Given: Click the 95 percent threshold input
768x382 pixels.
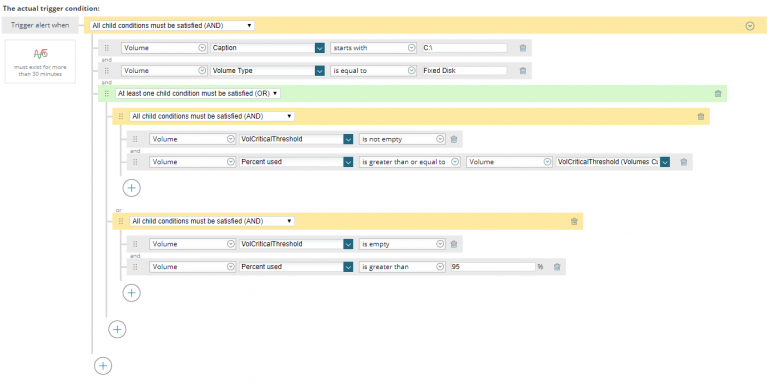Looking at the screenshot, I should click(x=493, y=267).
